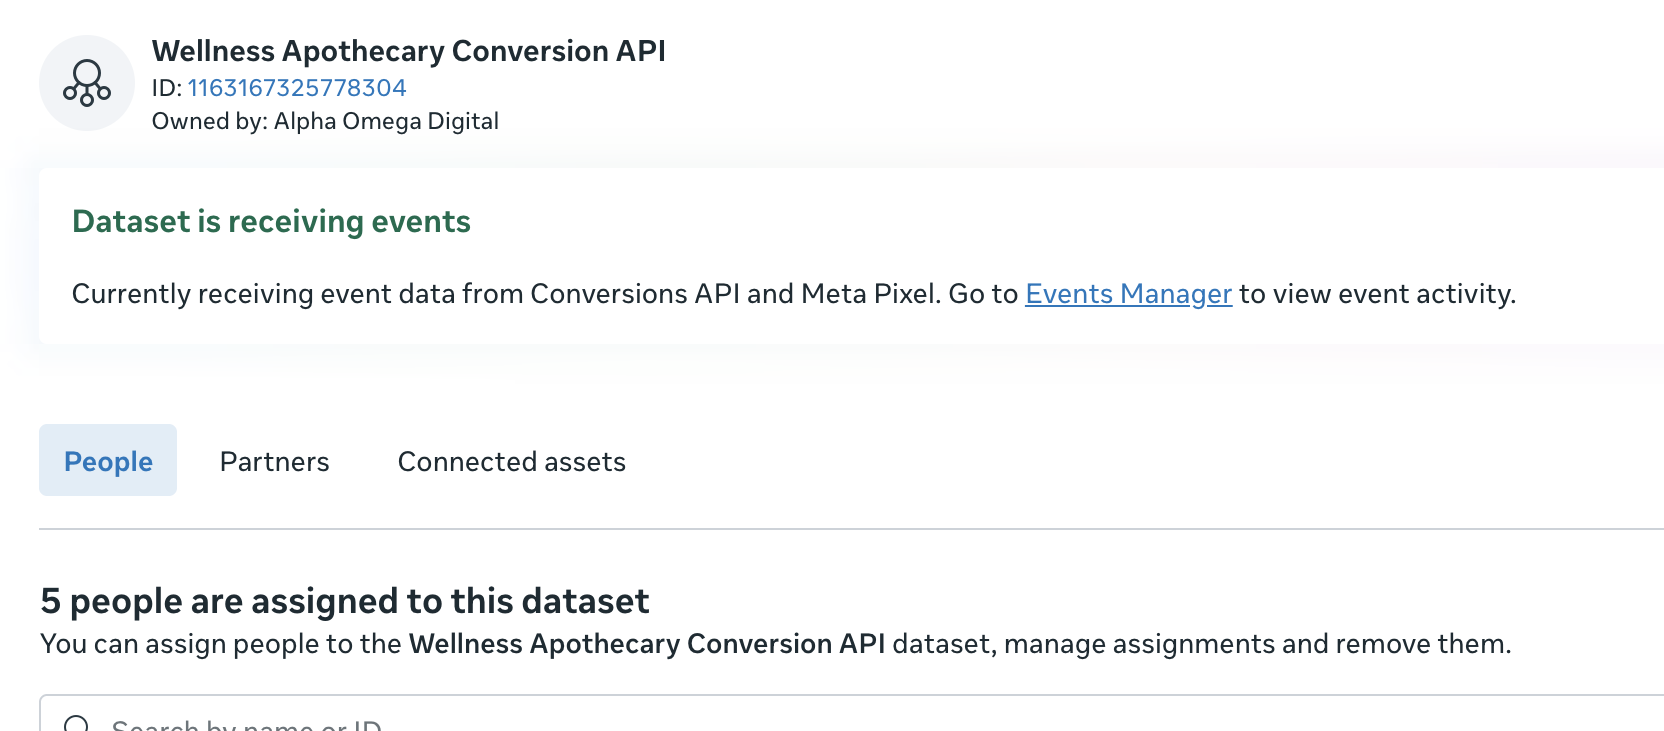This screenshot has width=1664, height=731.
Task: Click the search magnifier icon
Action: (x=77, y=724)
